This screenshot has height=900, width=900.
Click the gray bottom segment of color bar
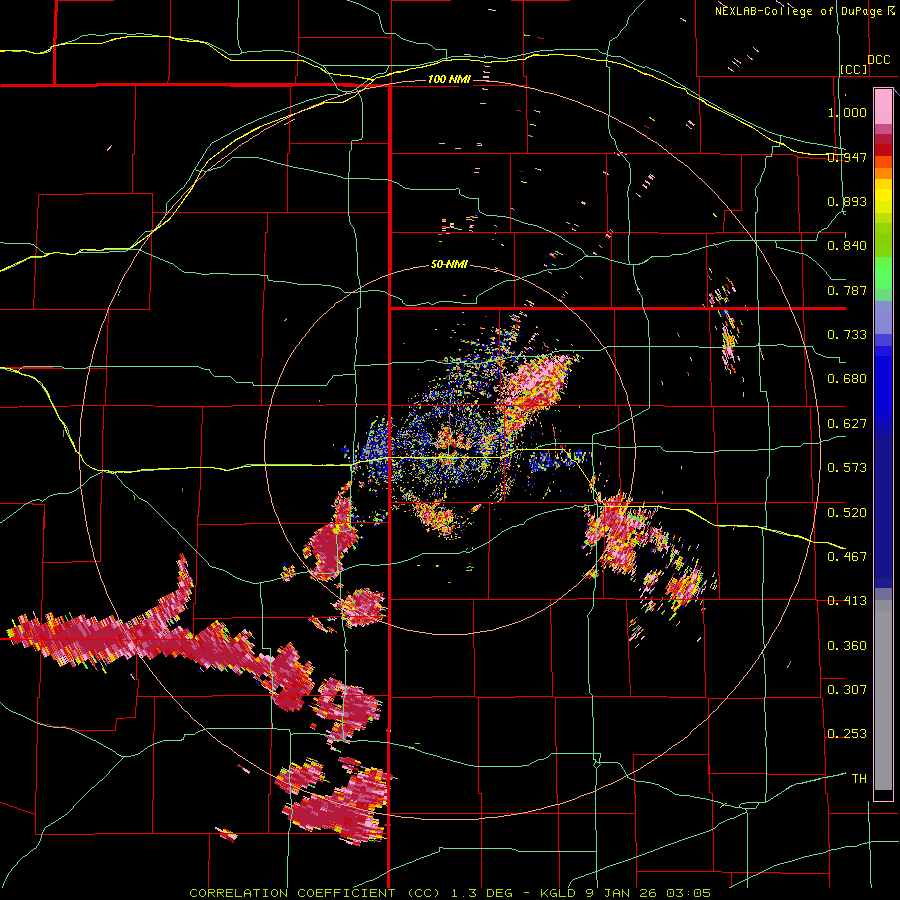pyautogui.click(x=883, y=695)
